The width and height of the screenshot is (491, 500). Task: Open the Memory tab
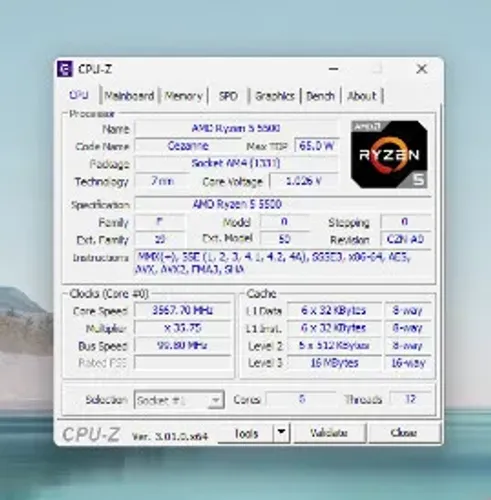click(x=183, y=96)
